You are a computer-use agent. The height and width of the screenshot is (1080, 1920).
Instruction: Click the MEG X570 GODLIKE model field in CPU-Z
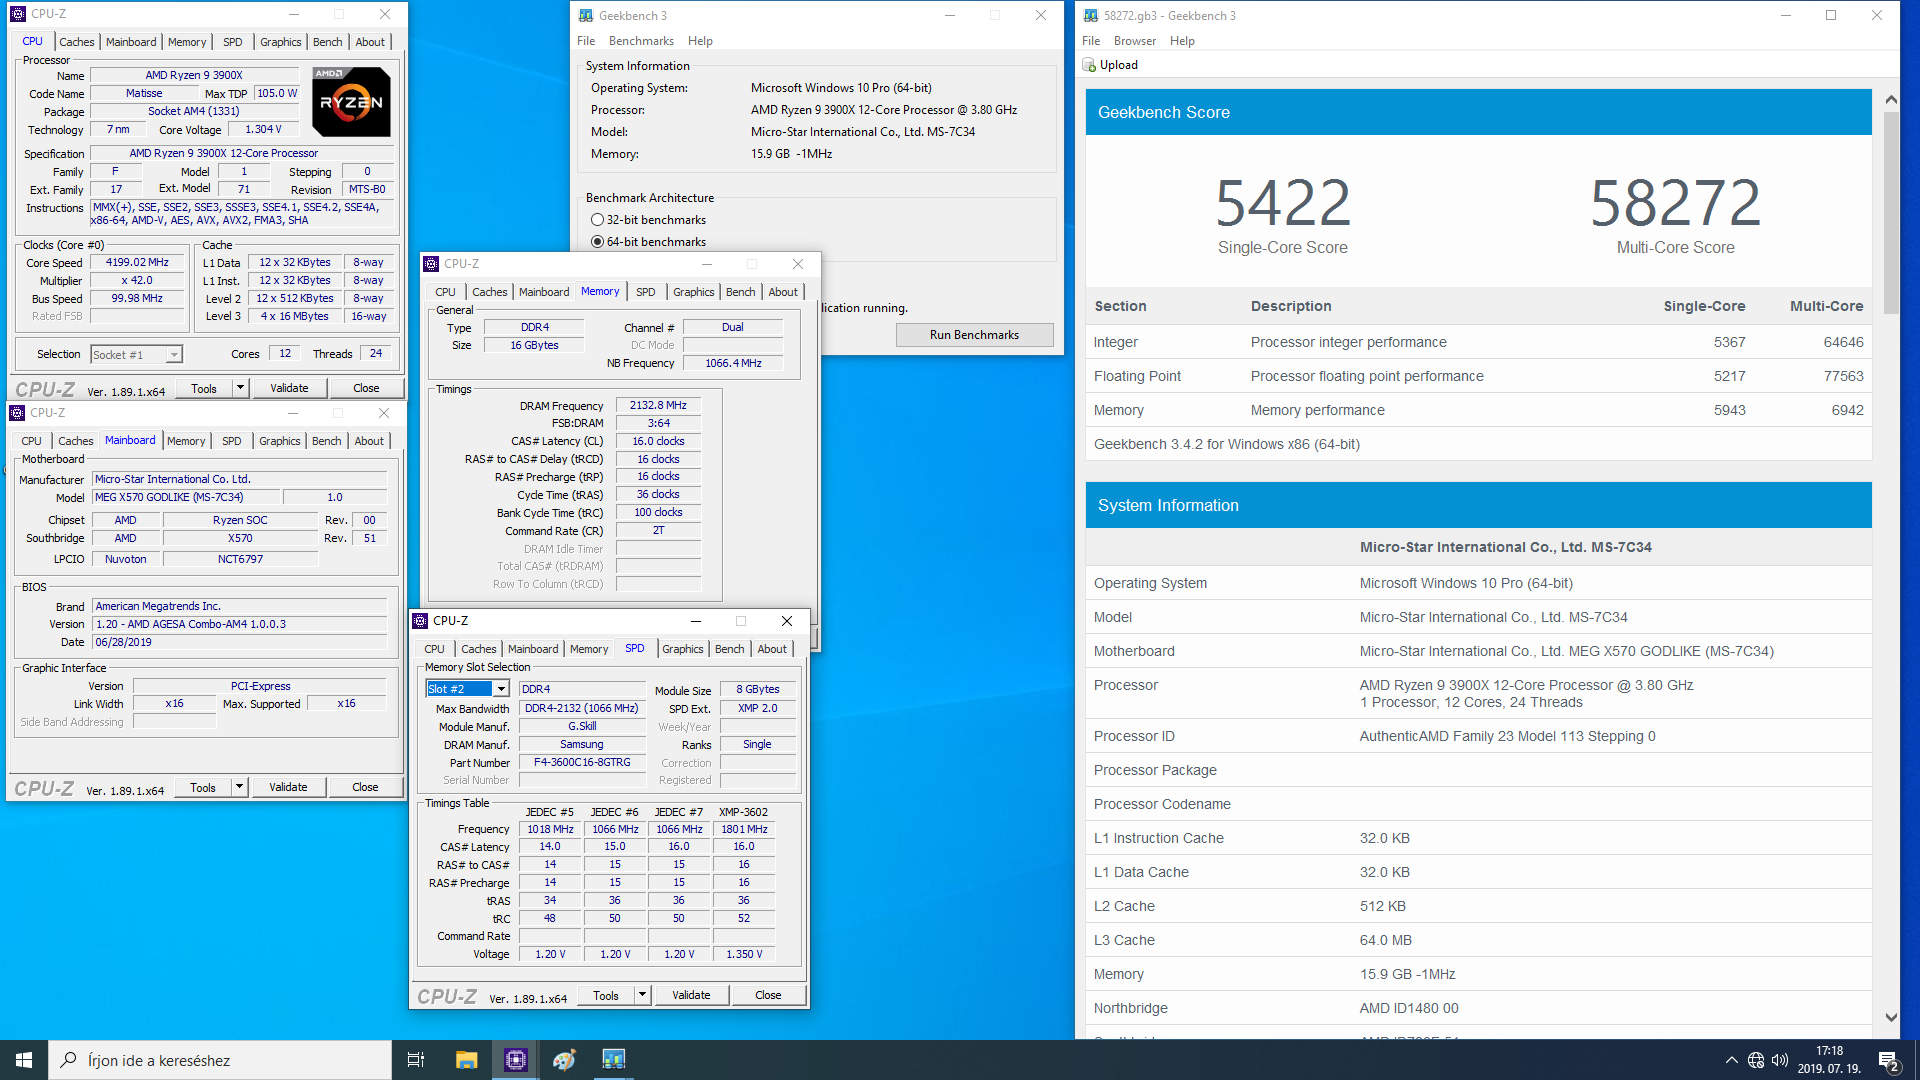(186, 497)
